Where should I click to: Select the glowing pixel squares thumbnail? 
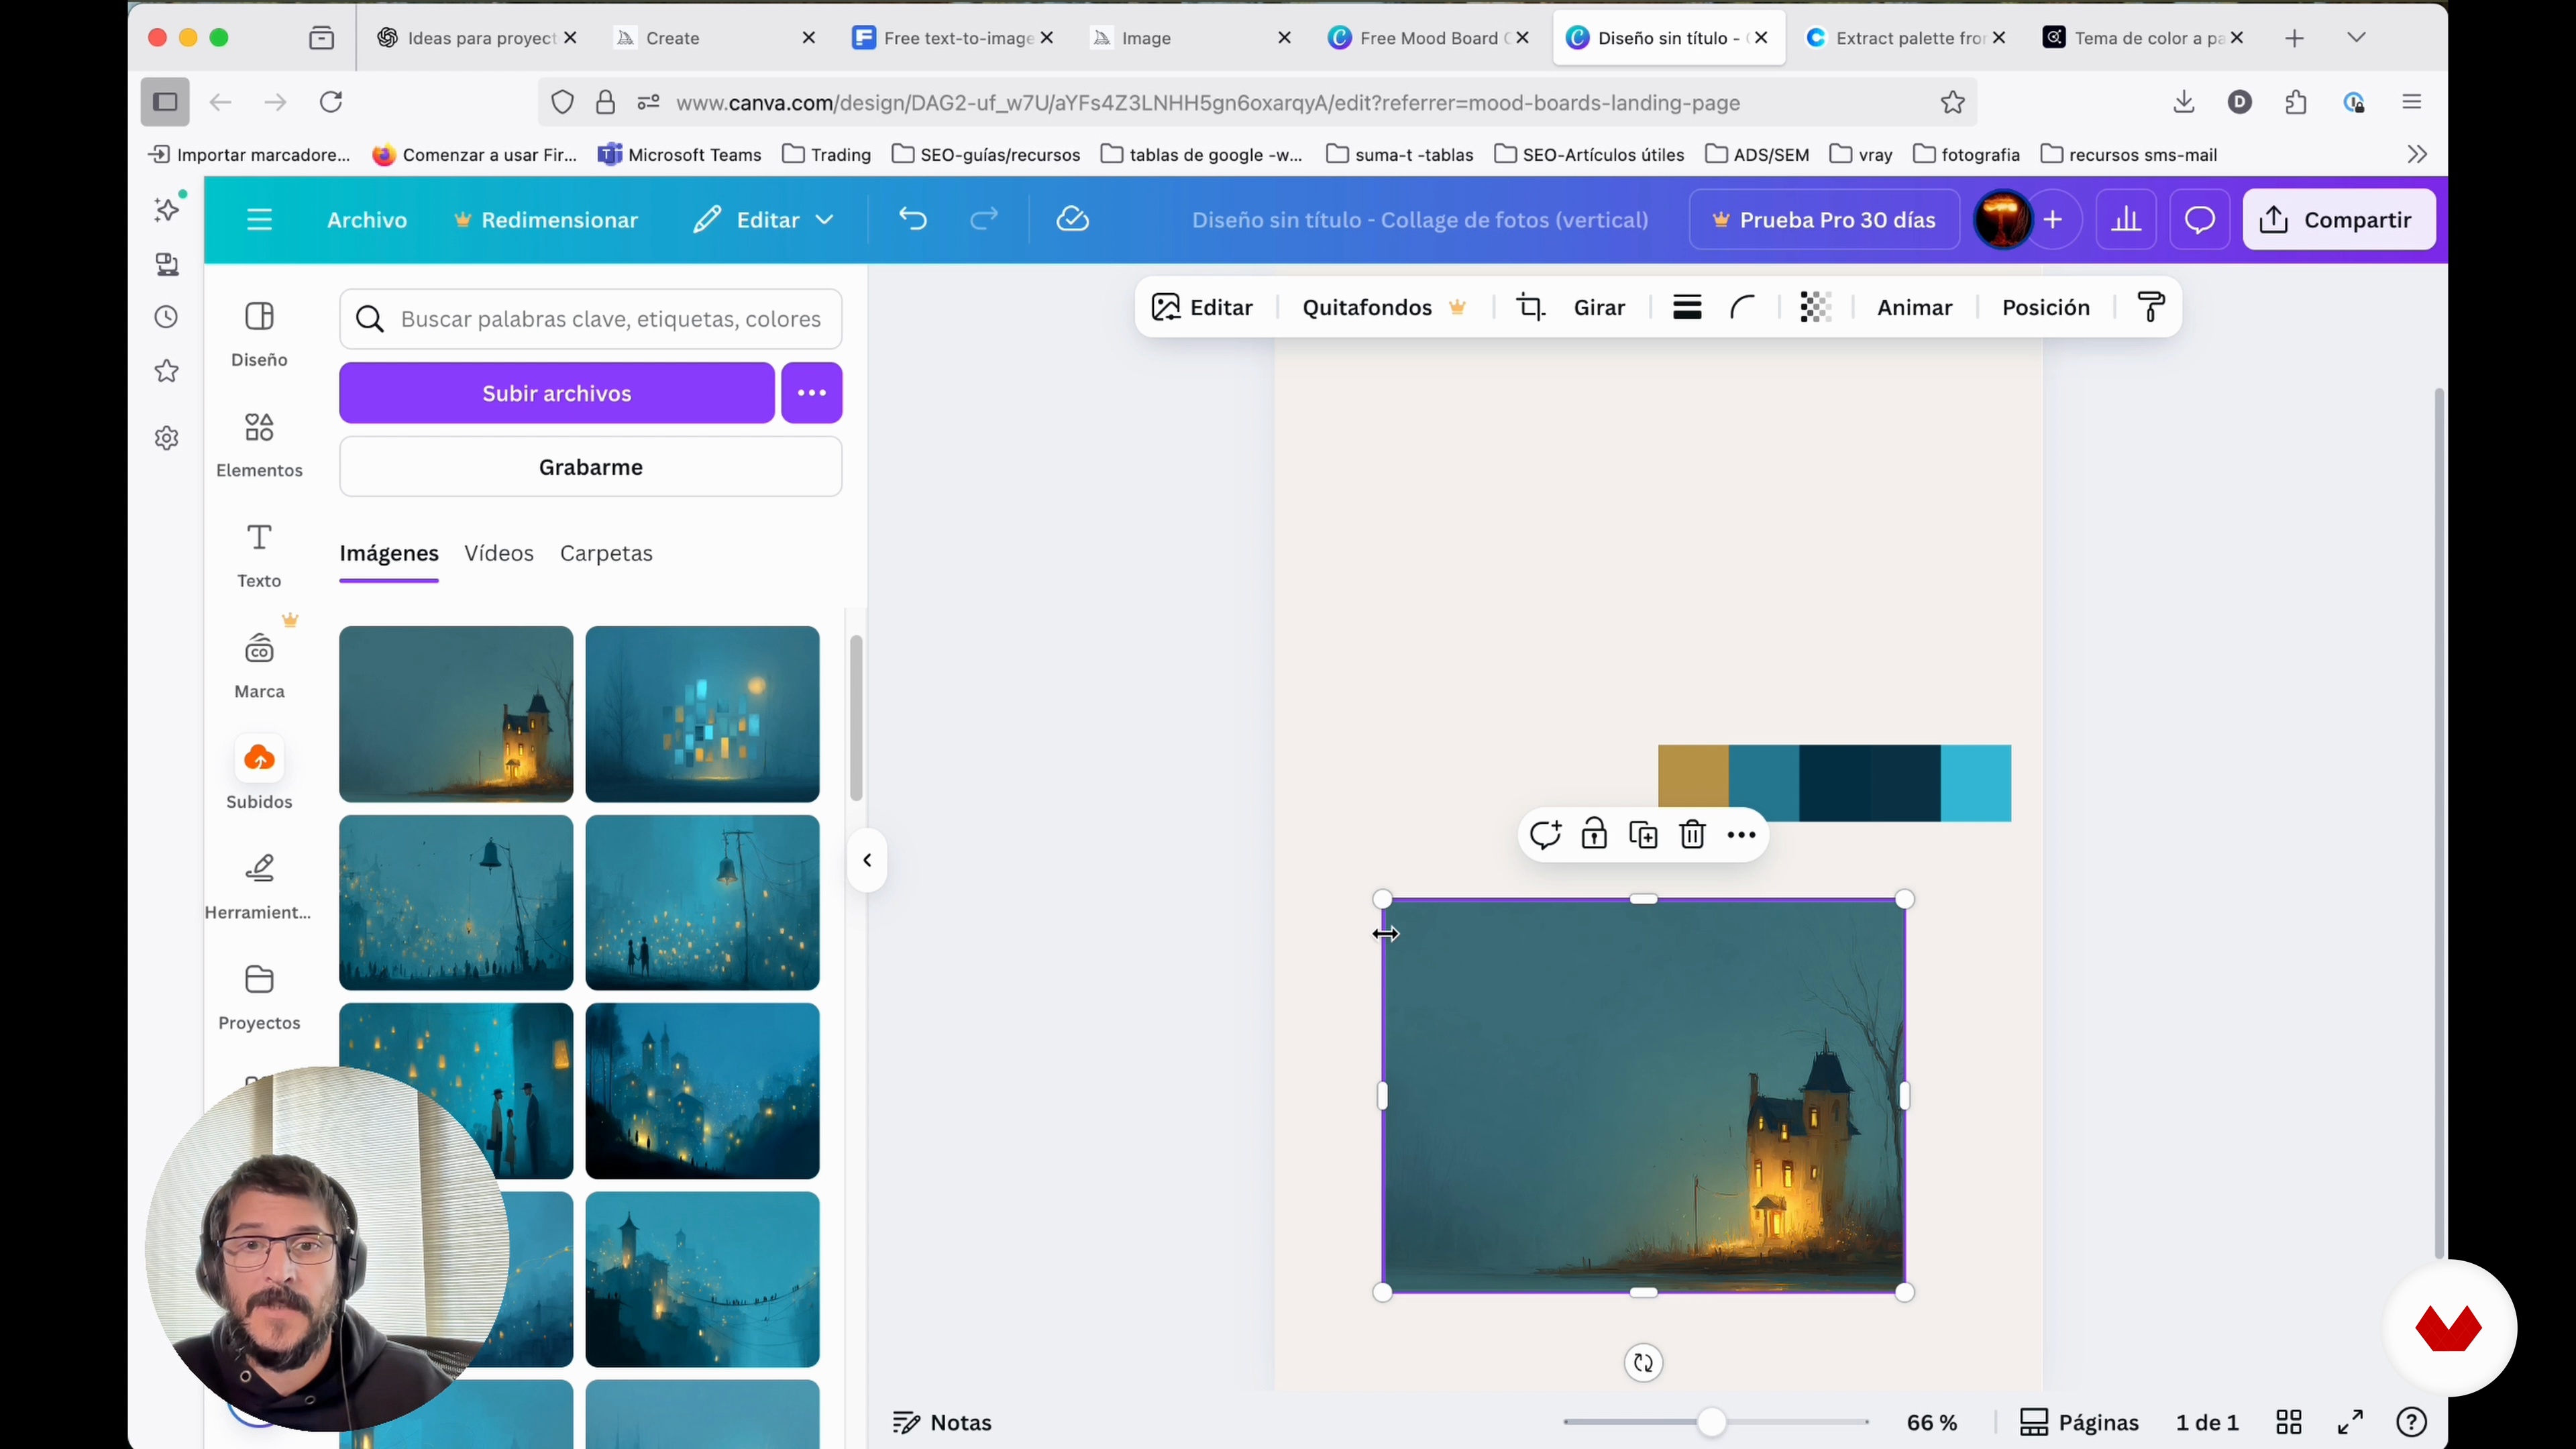[x=702, y=714]
